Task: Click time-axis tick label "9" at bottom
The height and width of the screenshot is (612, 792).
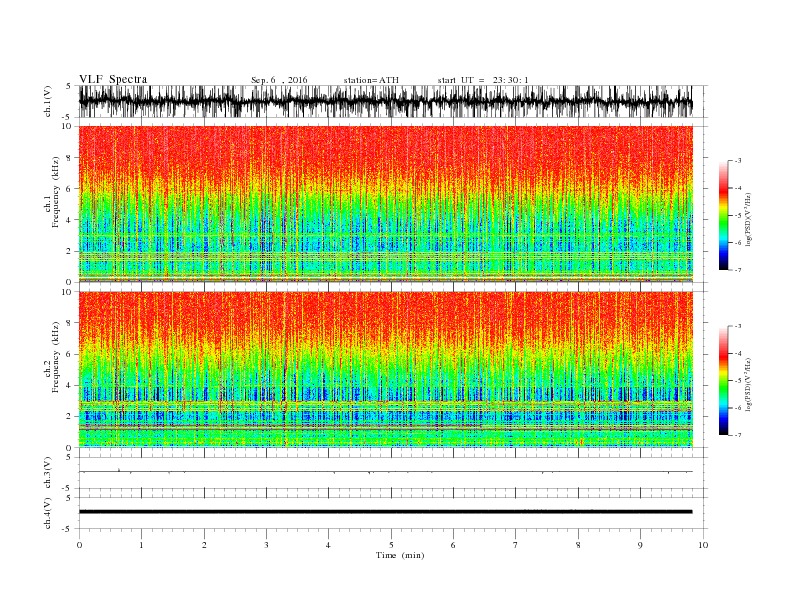Action: 640,545
